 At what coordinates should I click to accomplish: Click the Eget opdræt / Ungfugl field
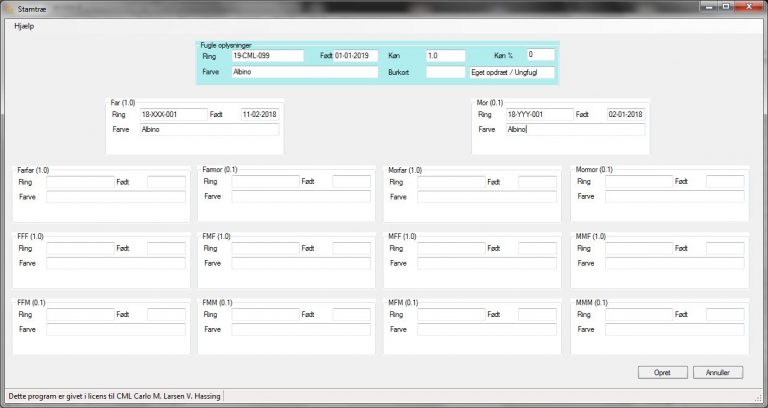[512, 72]
